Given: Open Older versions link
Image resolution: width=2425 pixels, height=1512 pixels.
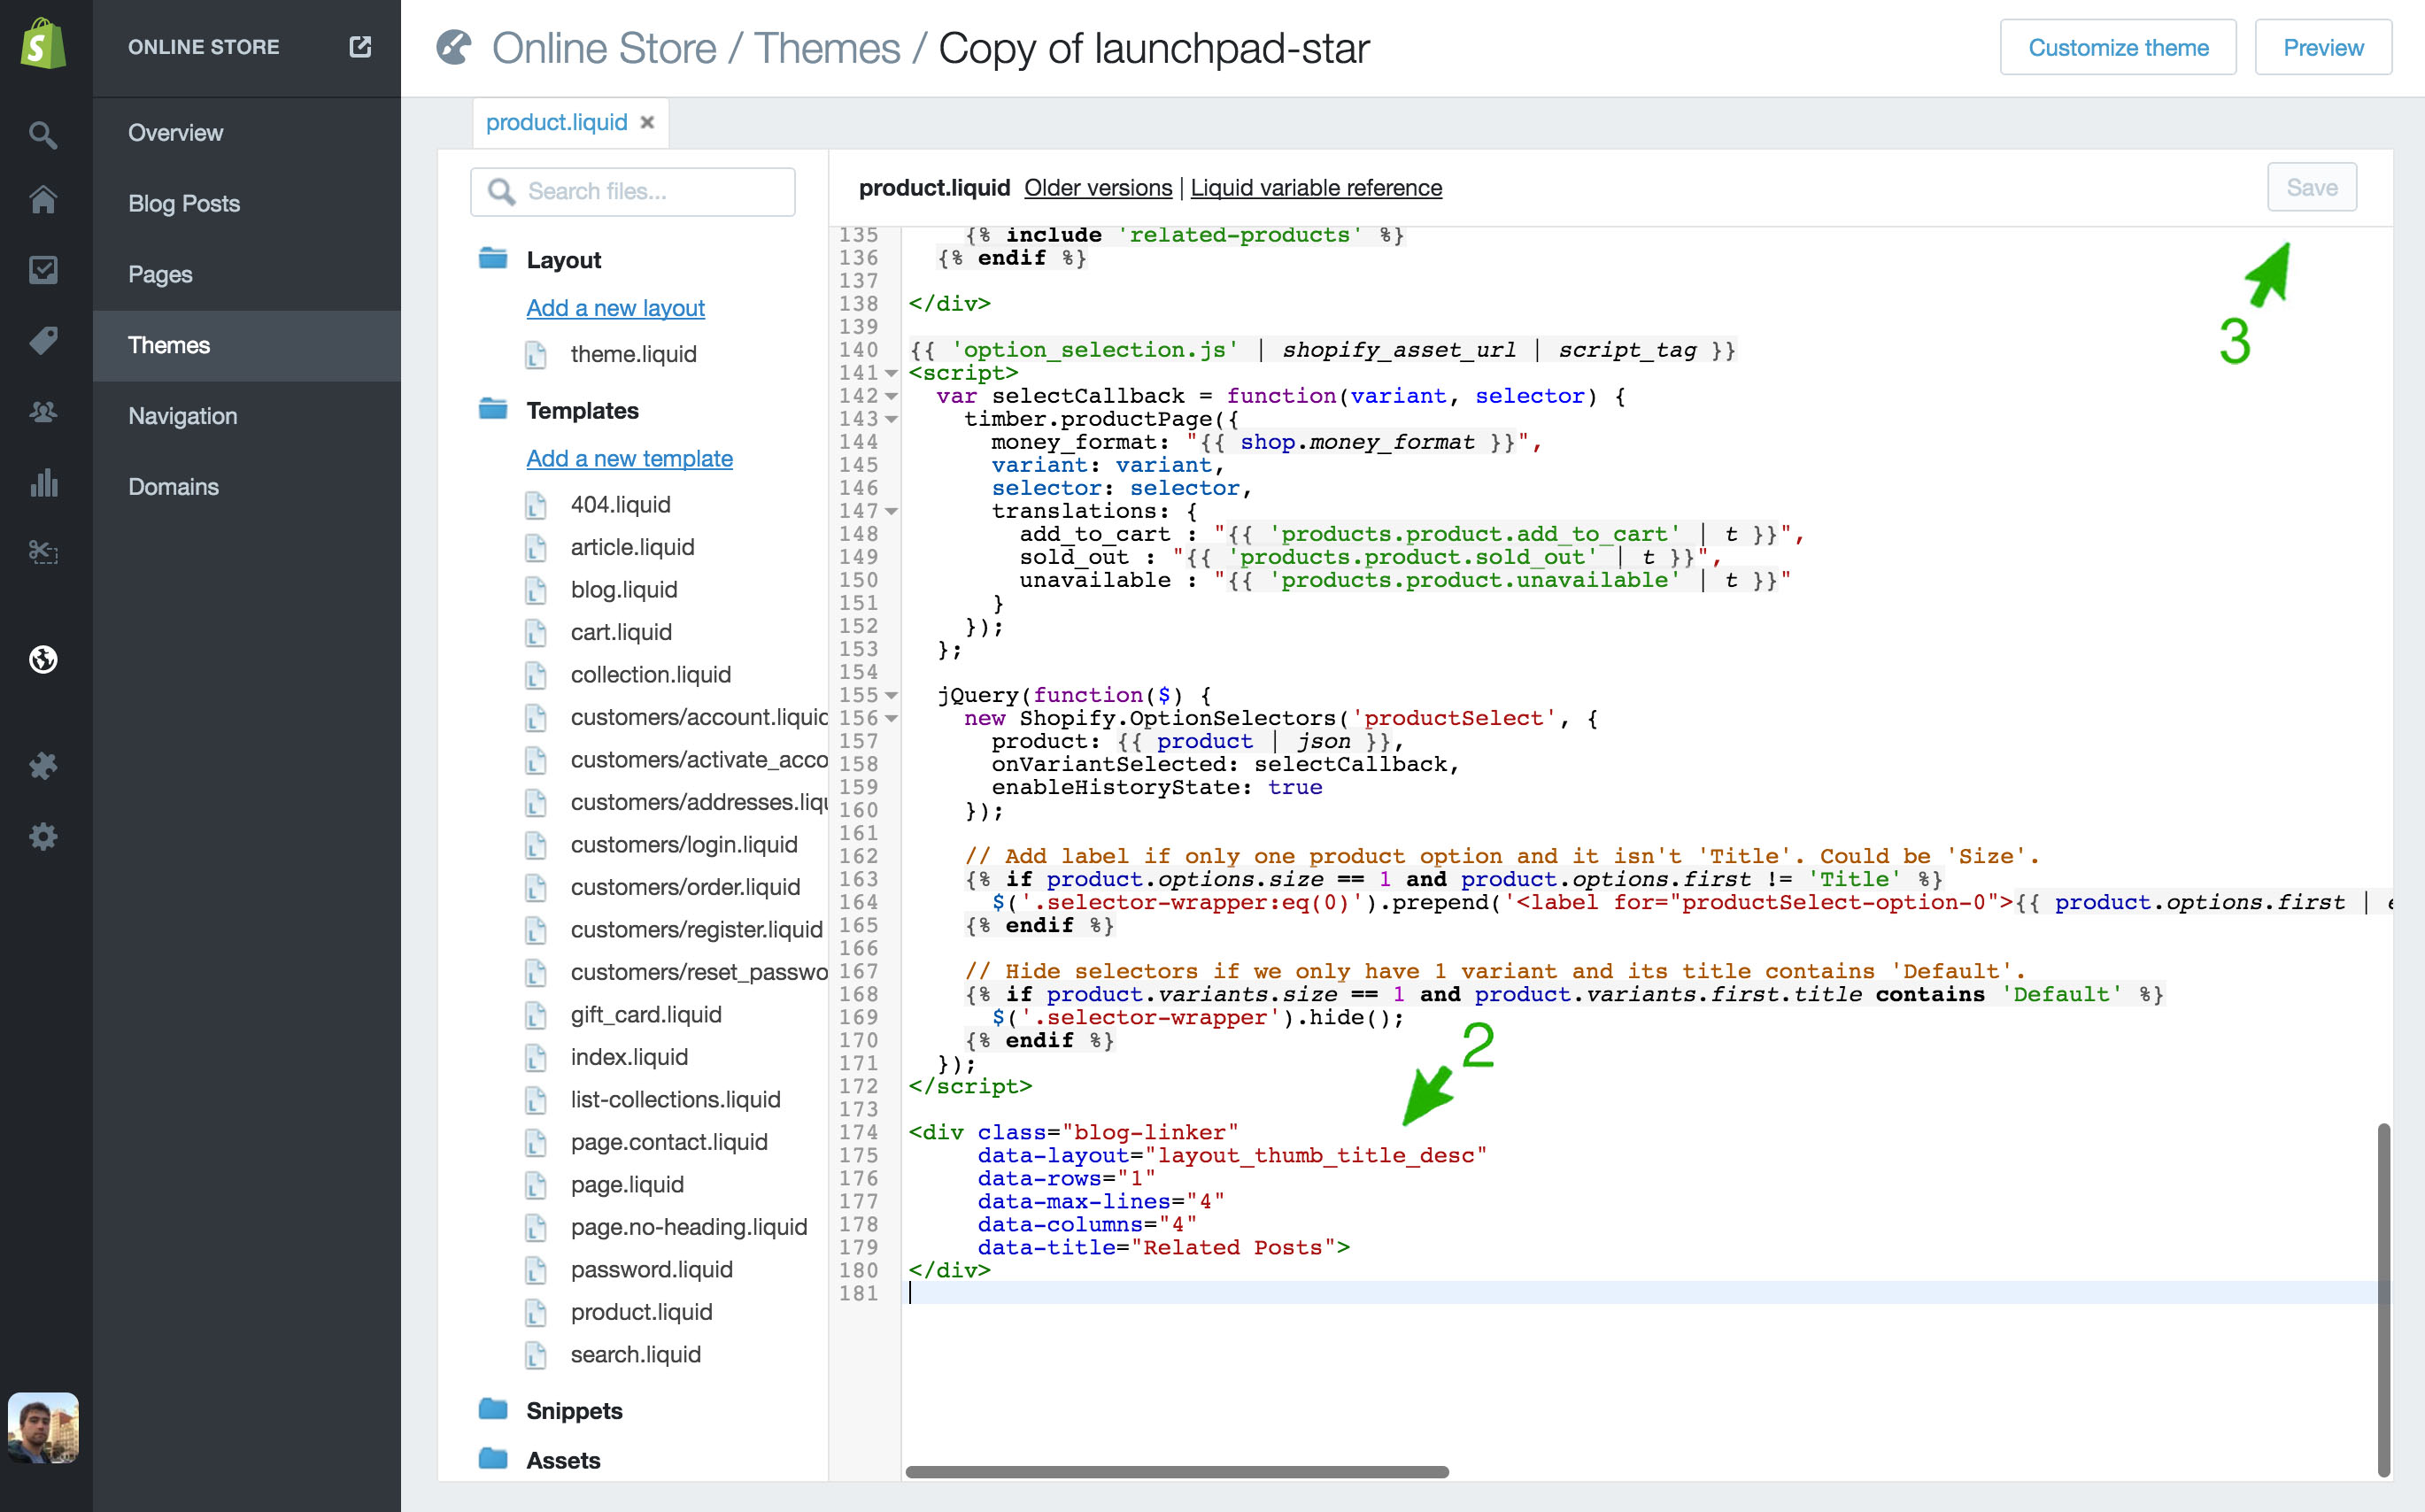Looking at the screenshot, I should coord(1098,188).
